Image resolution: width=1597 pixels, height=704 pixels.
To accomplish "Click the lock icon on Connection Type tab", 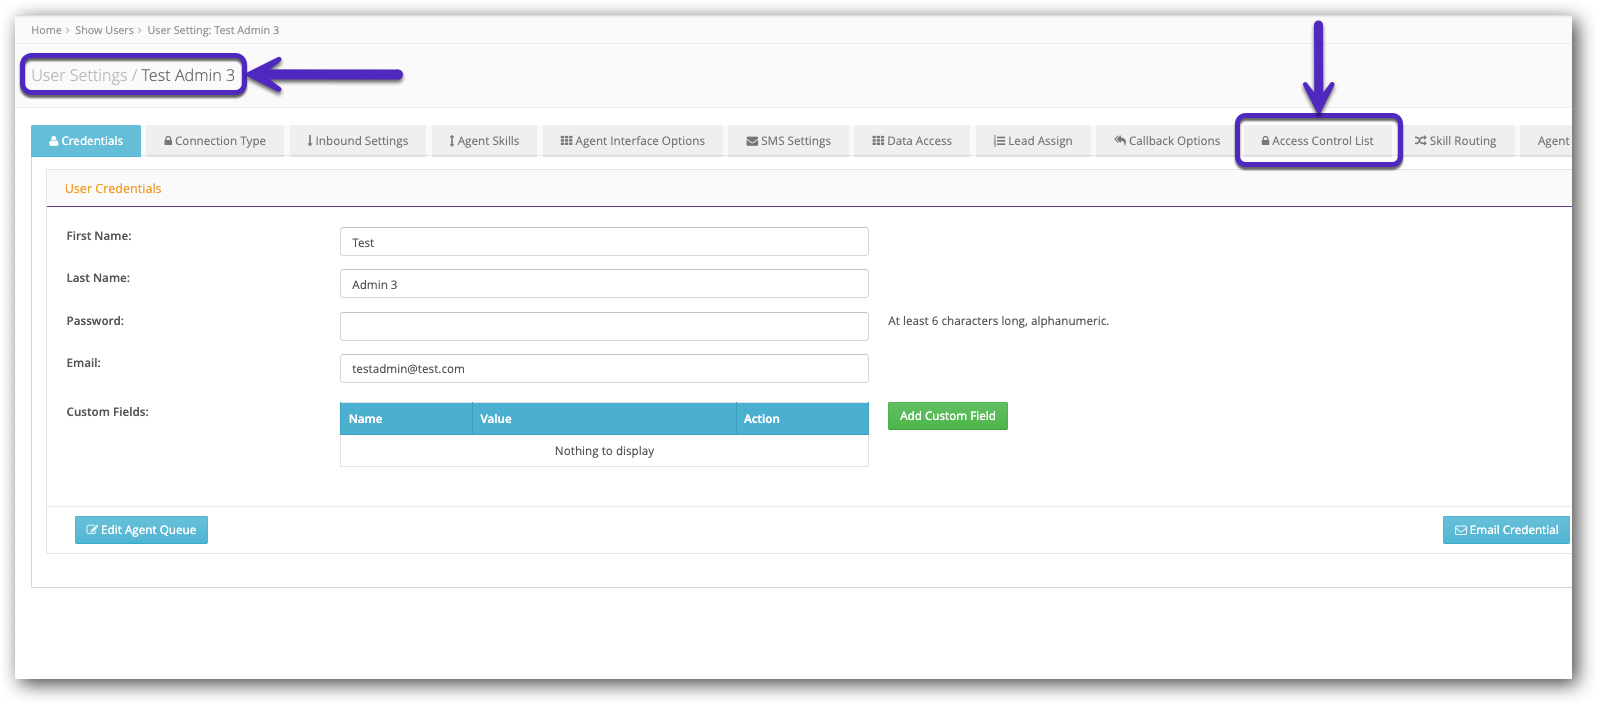I will tap(168, 141).
